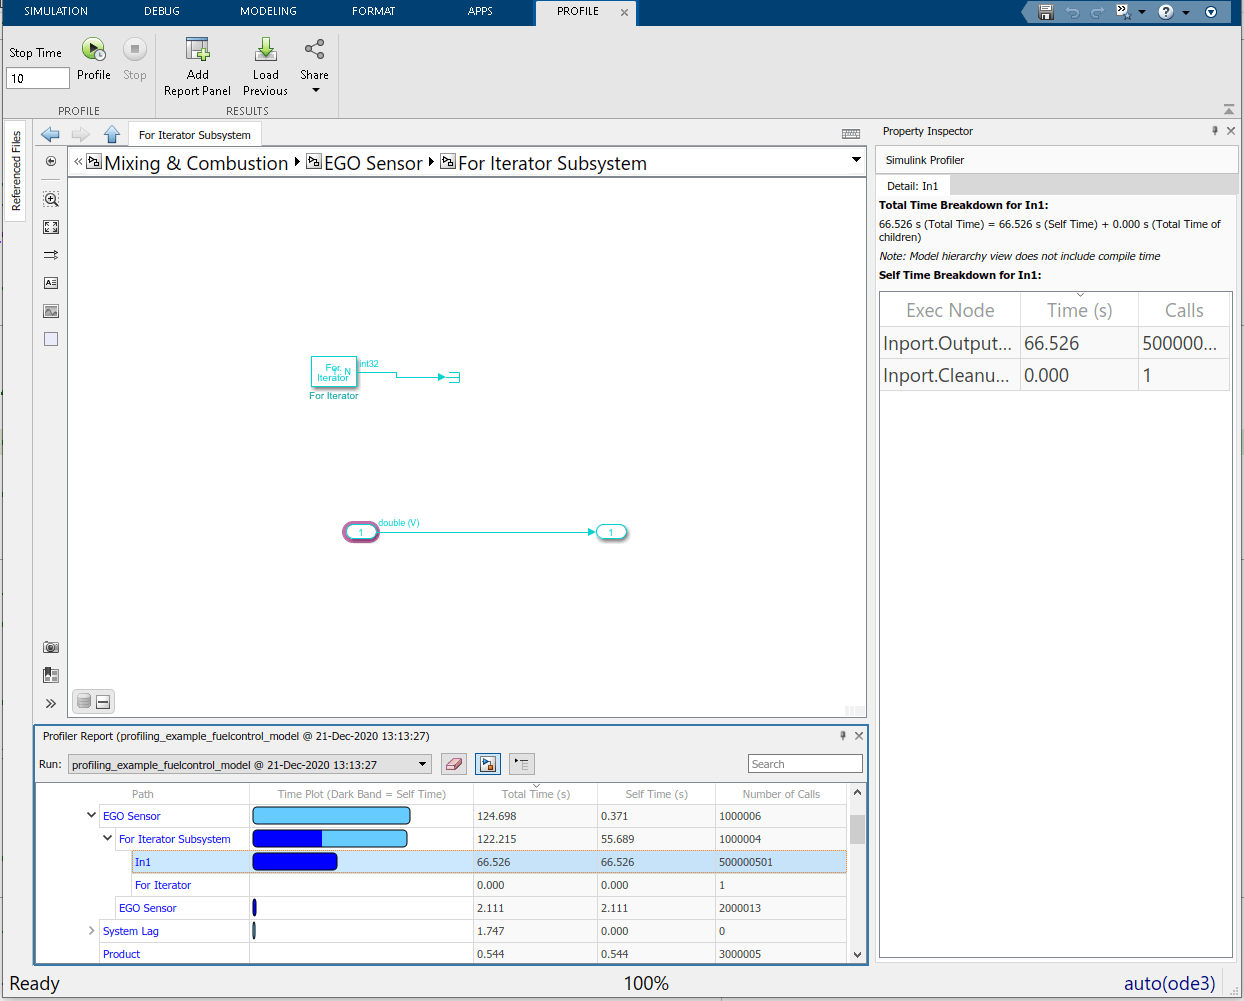Open the Referenced Files side tab

[16, 171]
